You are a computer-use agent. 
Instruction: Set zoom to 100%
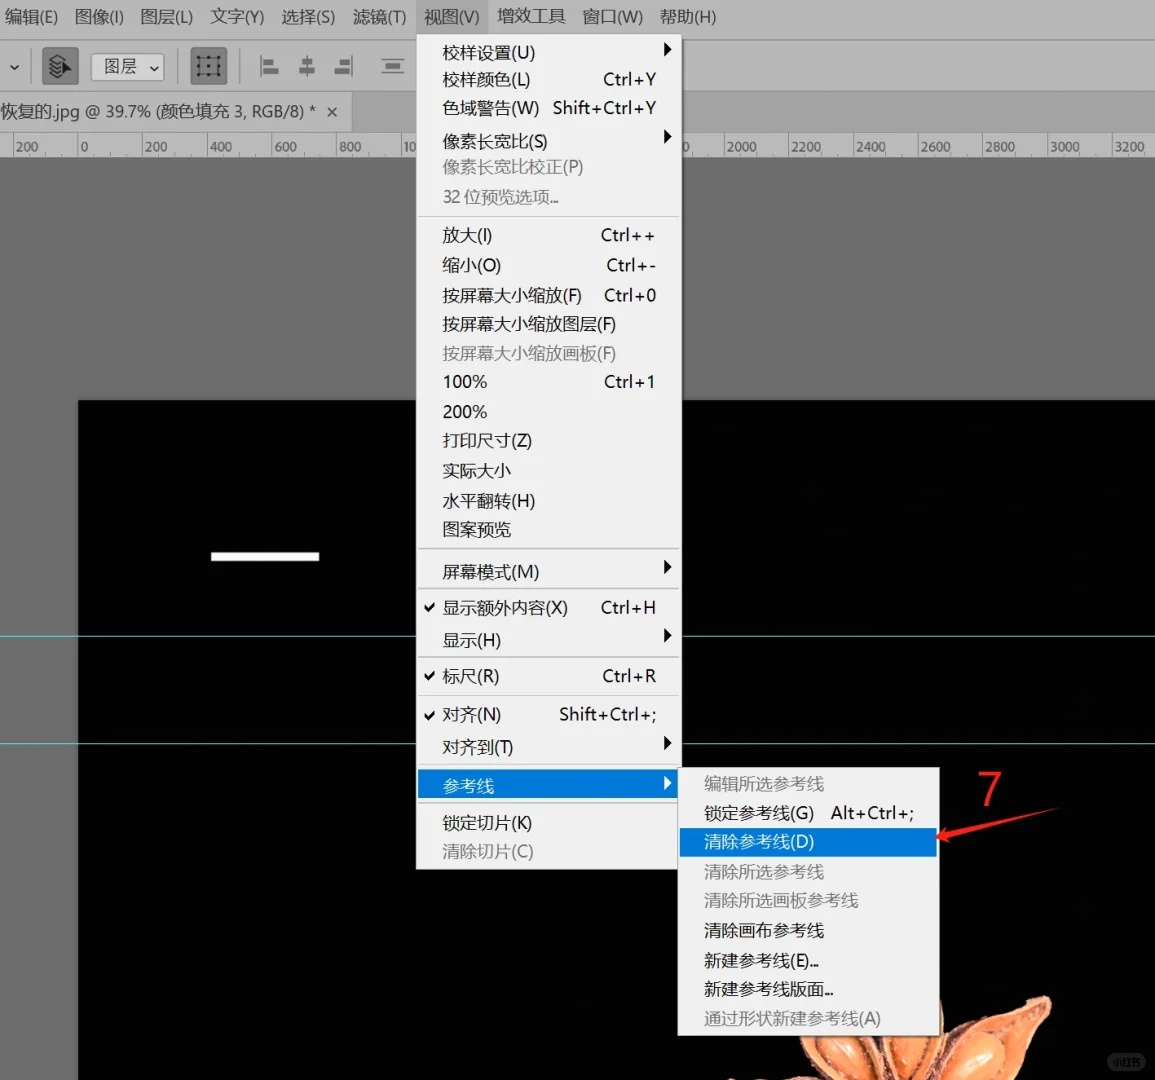(549, 382)
